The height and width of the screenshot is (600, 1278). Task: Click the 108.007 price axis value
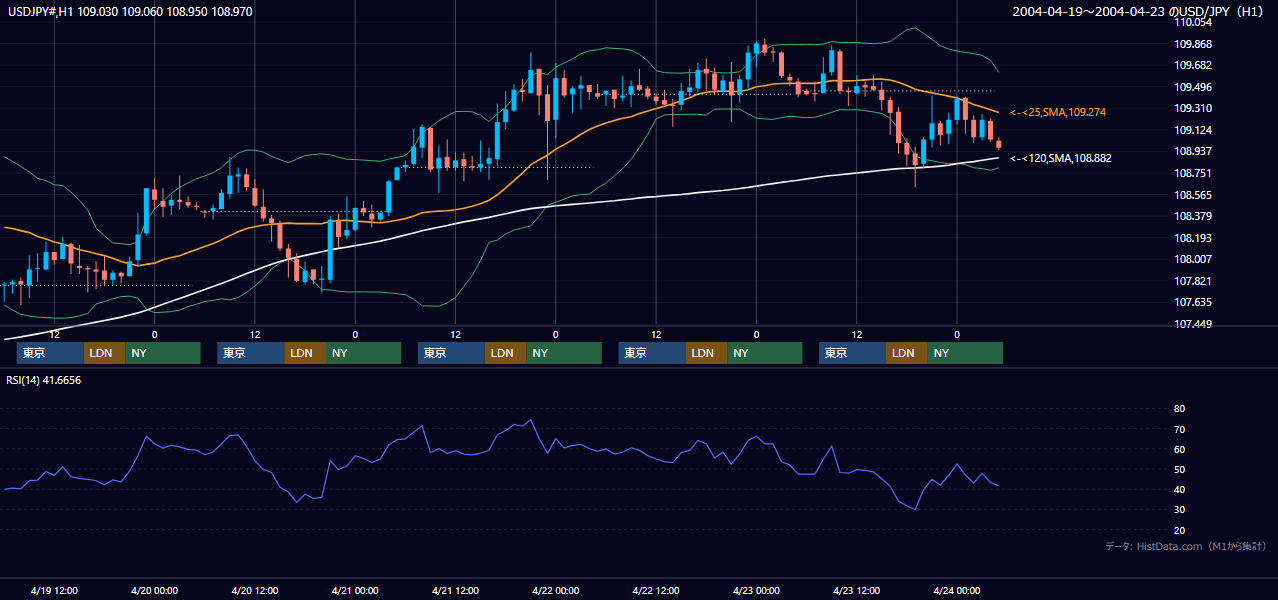[x=1193, y=259]
